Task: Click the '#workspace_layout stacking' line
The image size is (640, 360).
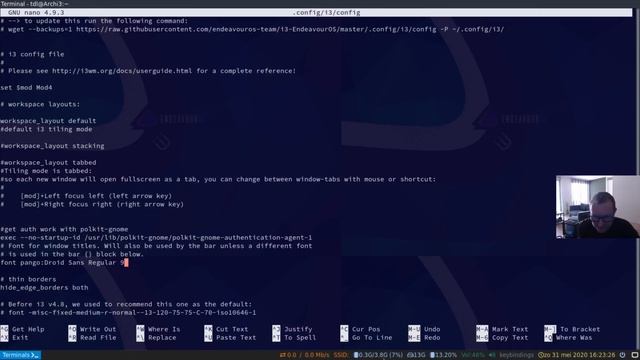Action: point(52,146)
